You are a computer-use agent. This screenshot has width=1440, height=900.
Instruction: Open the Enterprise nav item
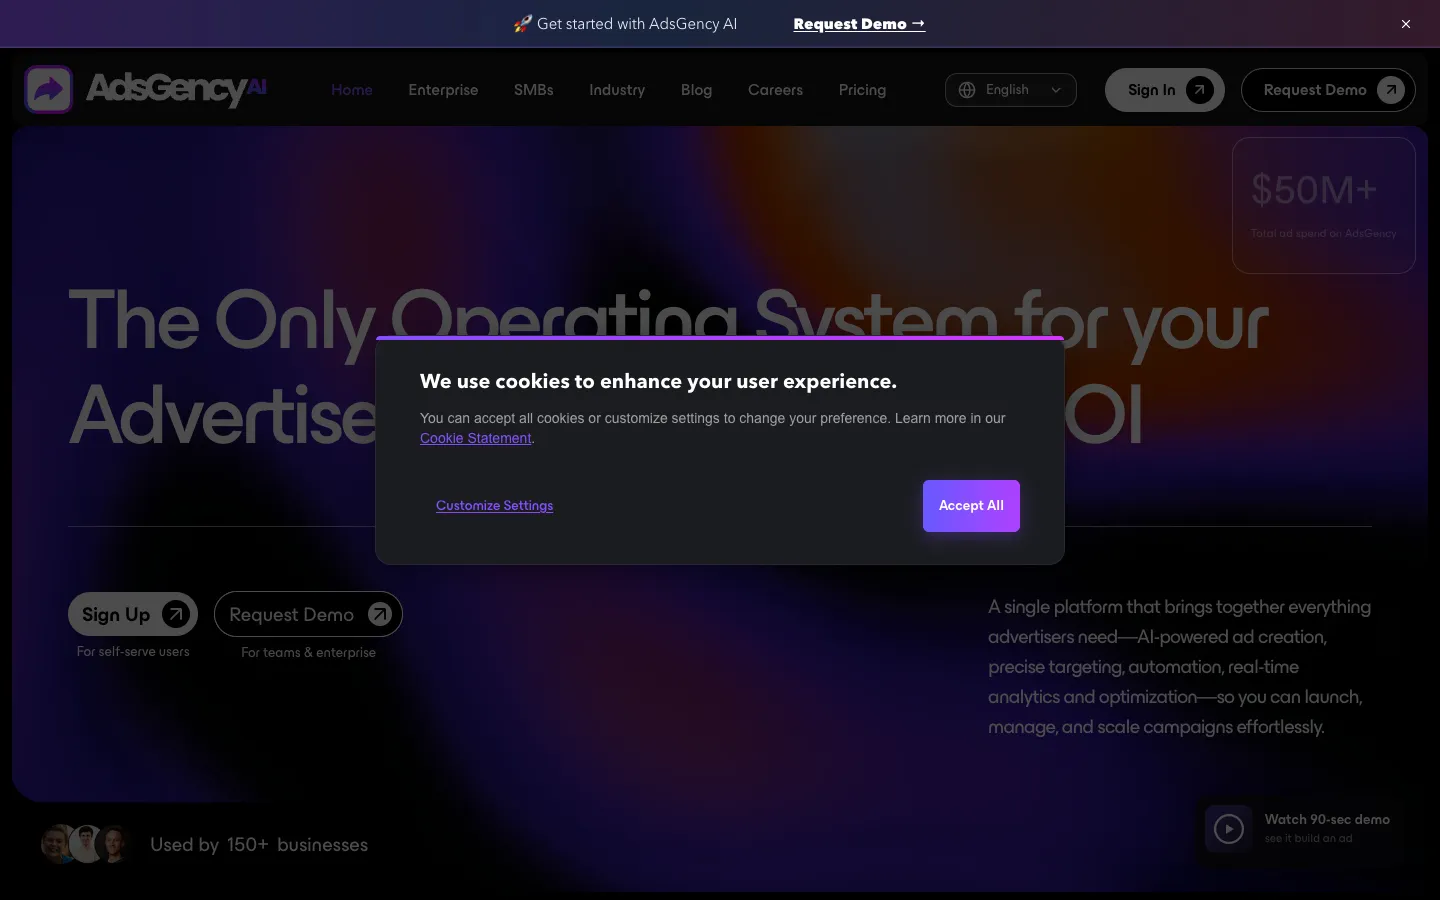click(443, 90)
